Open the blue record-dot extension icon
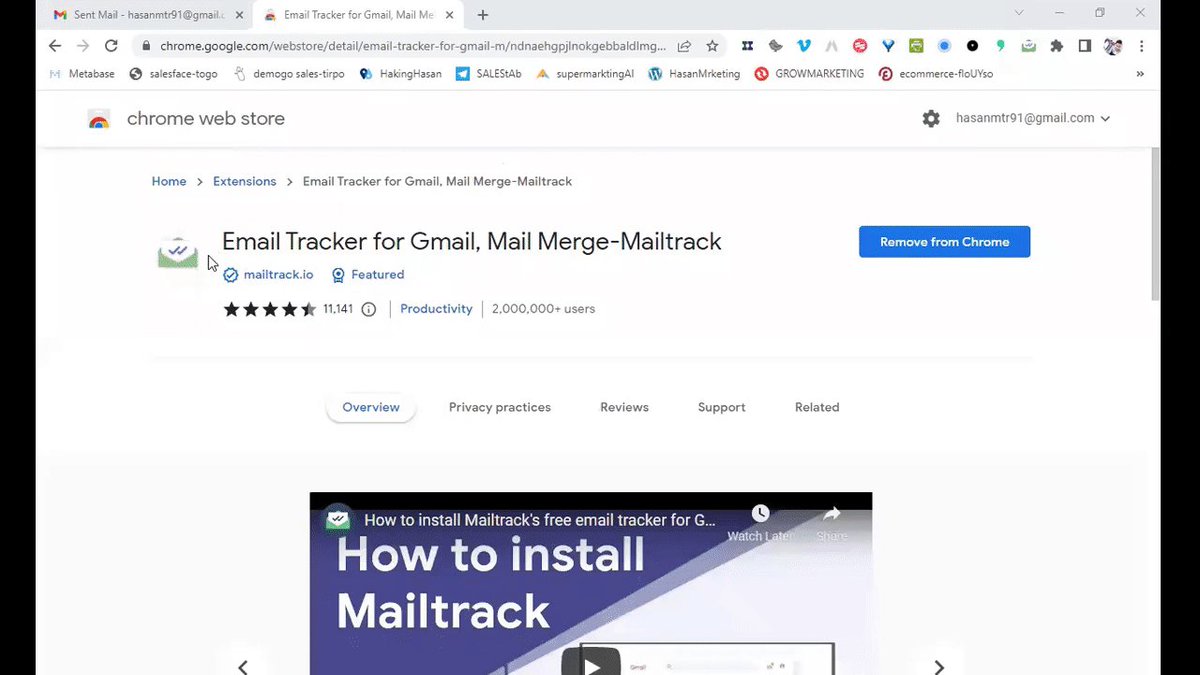Screen dimensions: 1200x675 [944, 46]
